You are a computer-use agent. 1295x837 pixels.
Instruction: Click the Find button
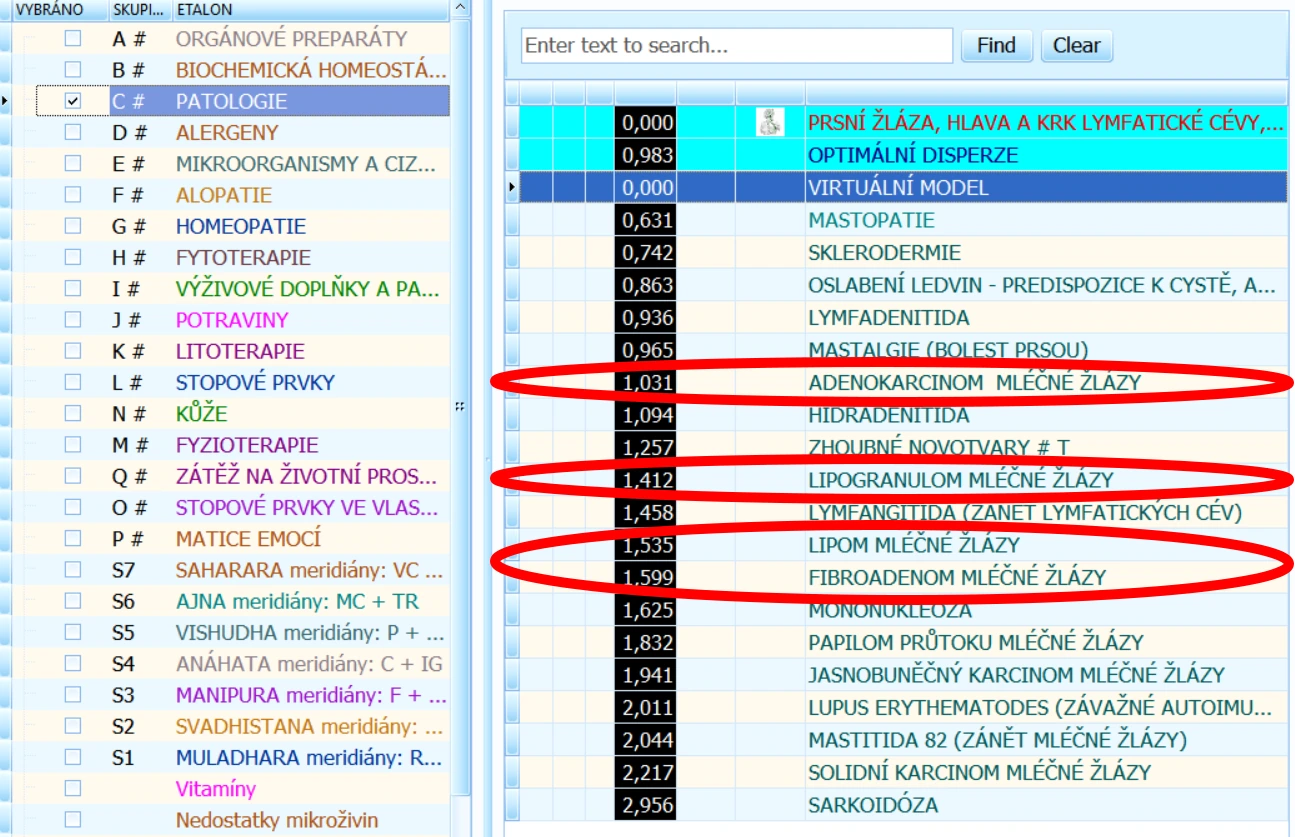tap(996, 45)
